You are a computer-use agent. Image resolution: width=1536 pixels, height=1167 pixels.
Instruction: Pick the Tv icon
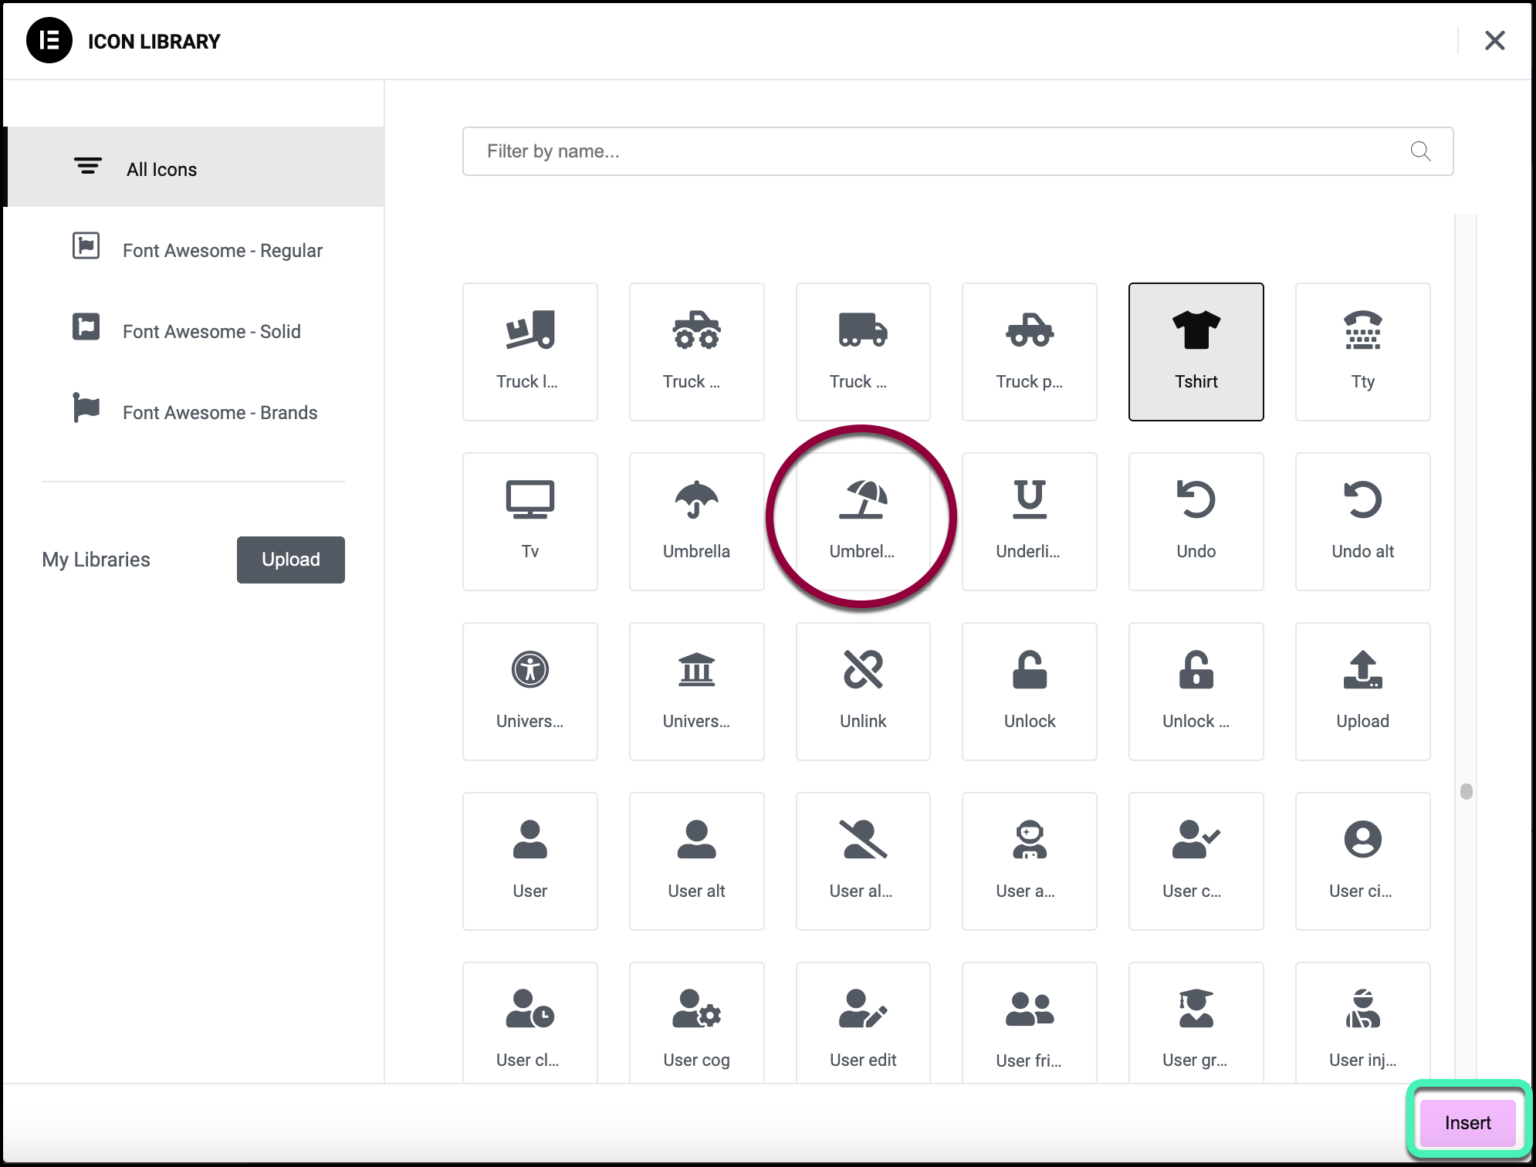click(530, 520)
